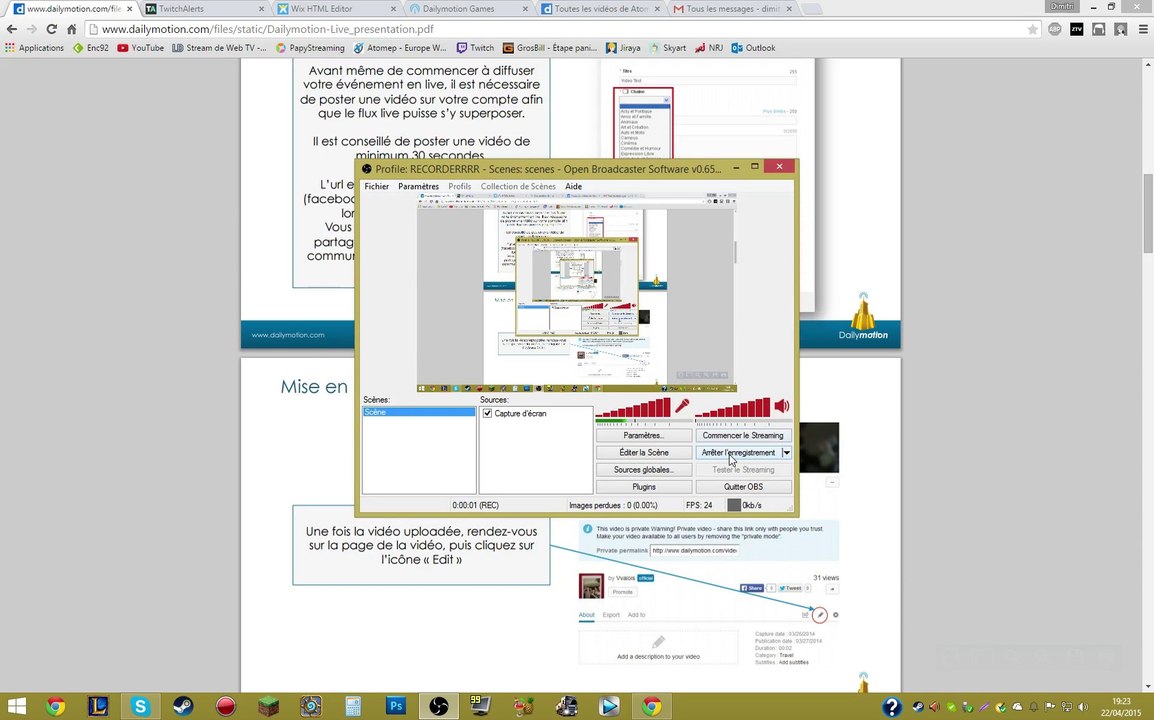Open the calculator from the taskbar

click(353, 707)
